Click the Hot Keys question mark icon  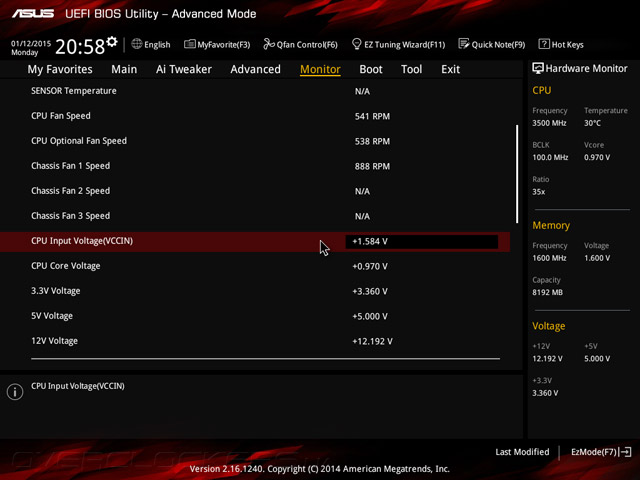pyautogui.click(x=544, y=44)
